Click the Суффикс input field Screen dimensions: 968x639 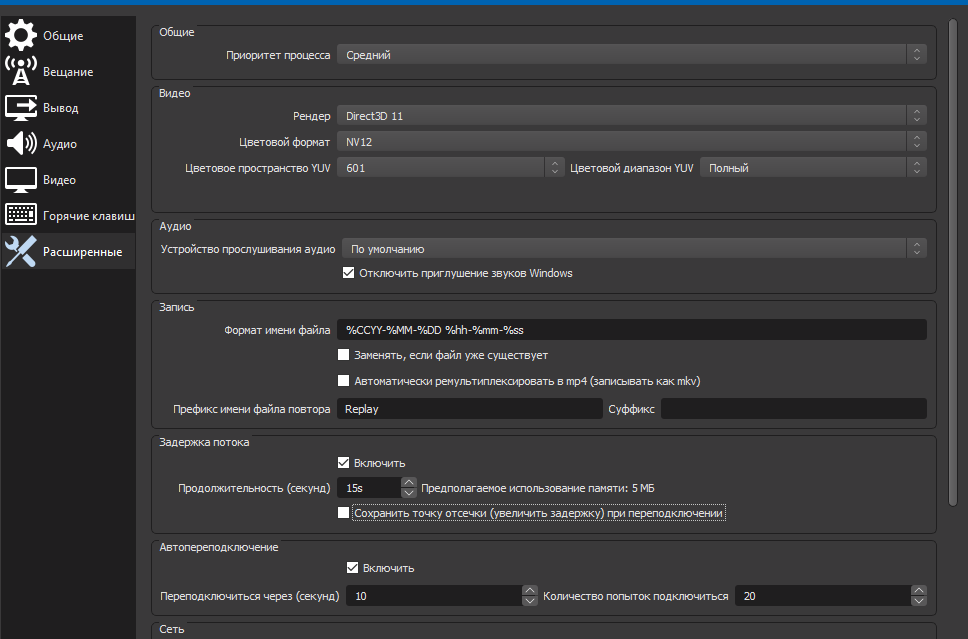click(794, 409)
